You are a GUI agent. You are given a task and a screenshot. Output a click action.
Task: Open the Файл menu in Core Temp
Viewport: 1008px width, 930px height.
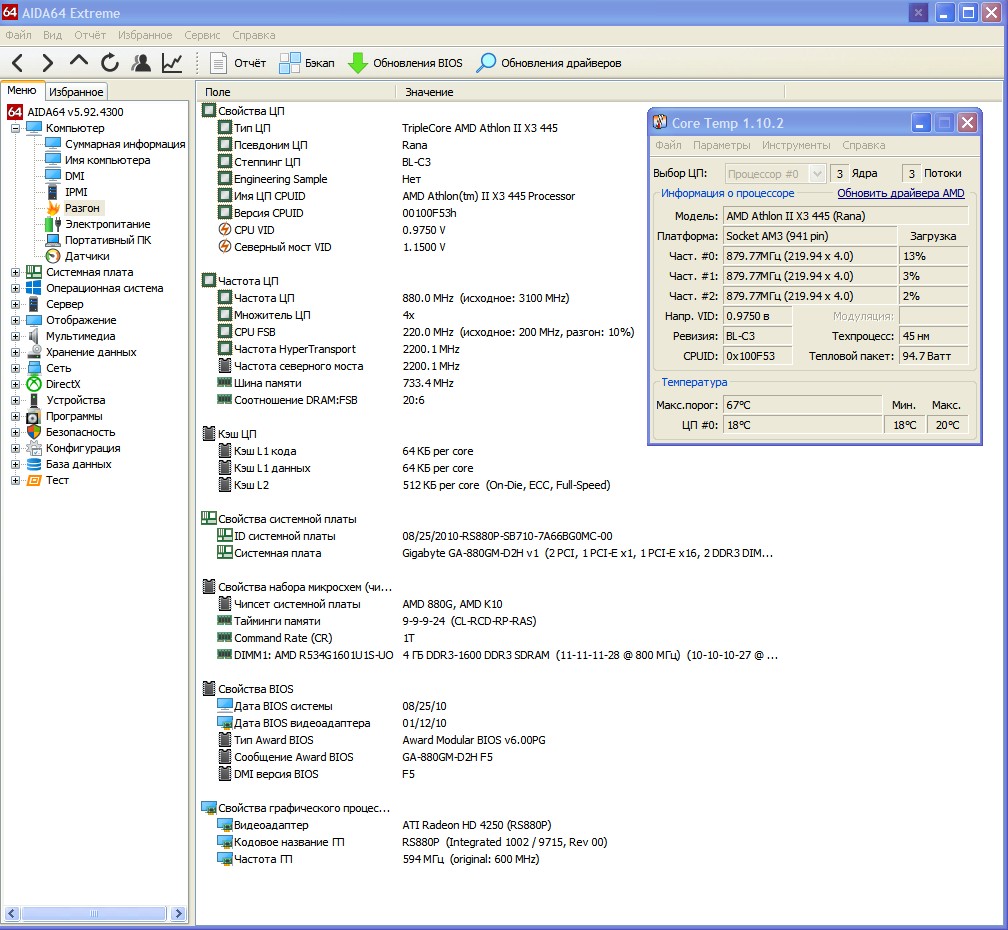pos(669,145)
